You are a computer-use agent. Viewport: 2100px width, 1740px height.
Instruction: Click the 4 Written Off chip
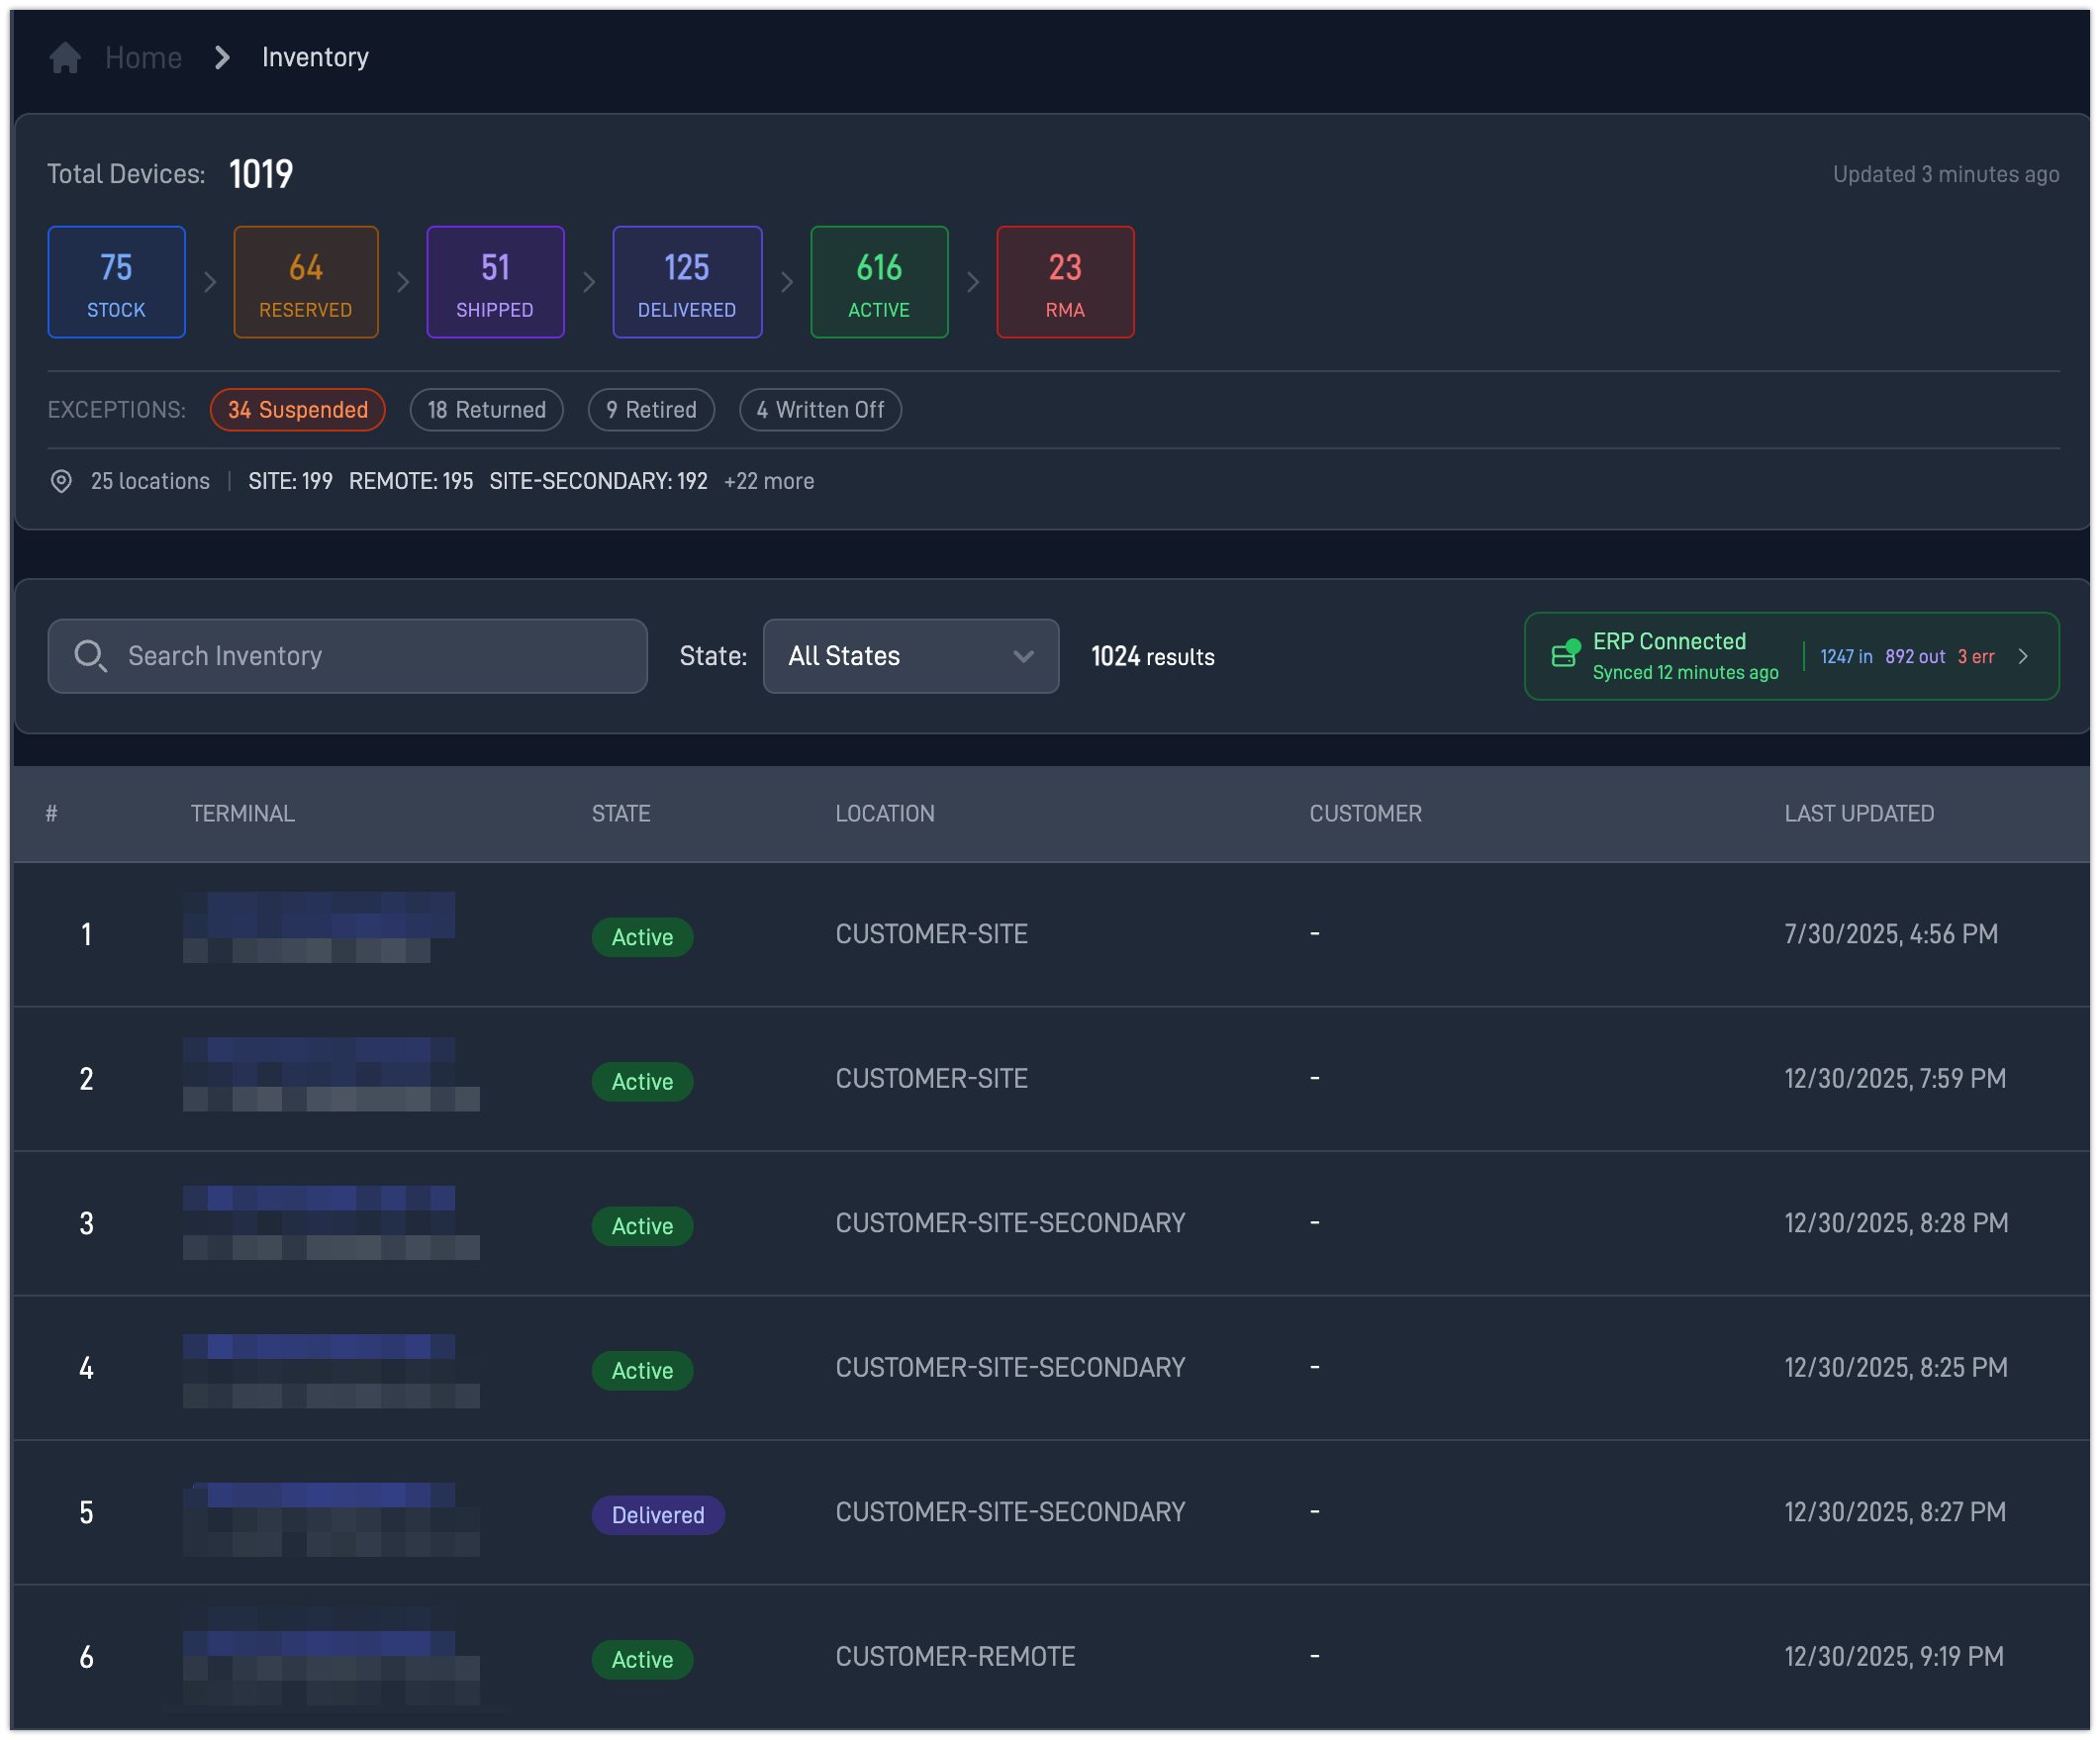coord(819,410)
